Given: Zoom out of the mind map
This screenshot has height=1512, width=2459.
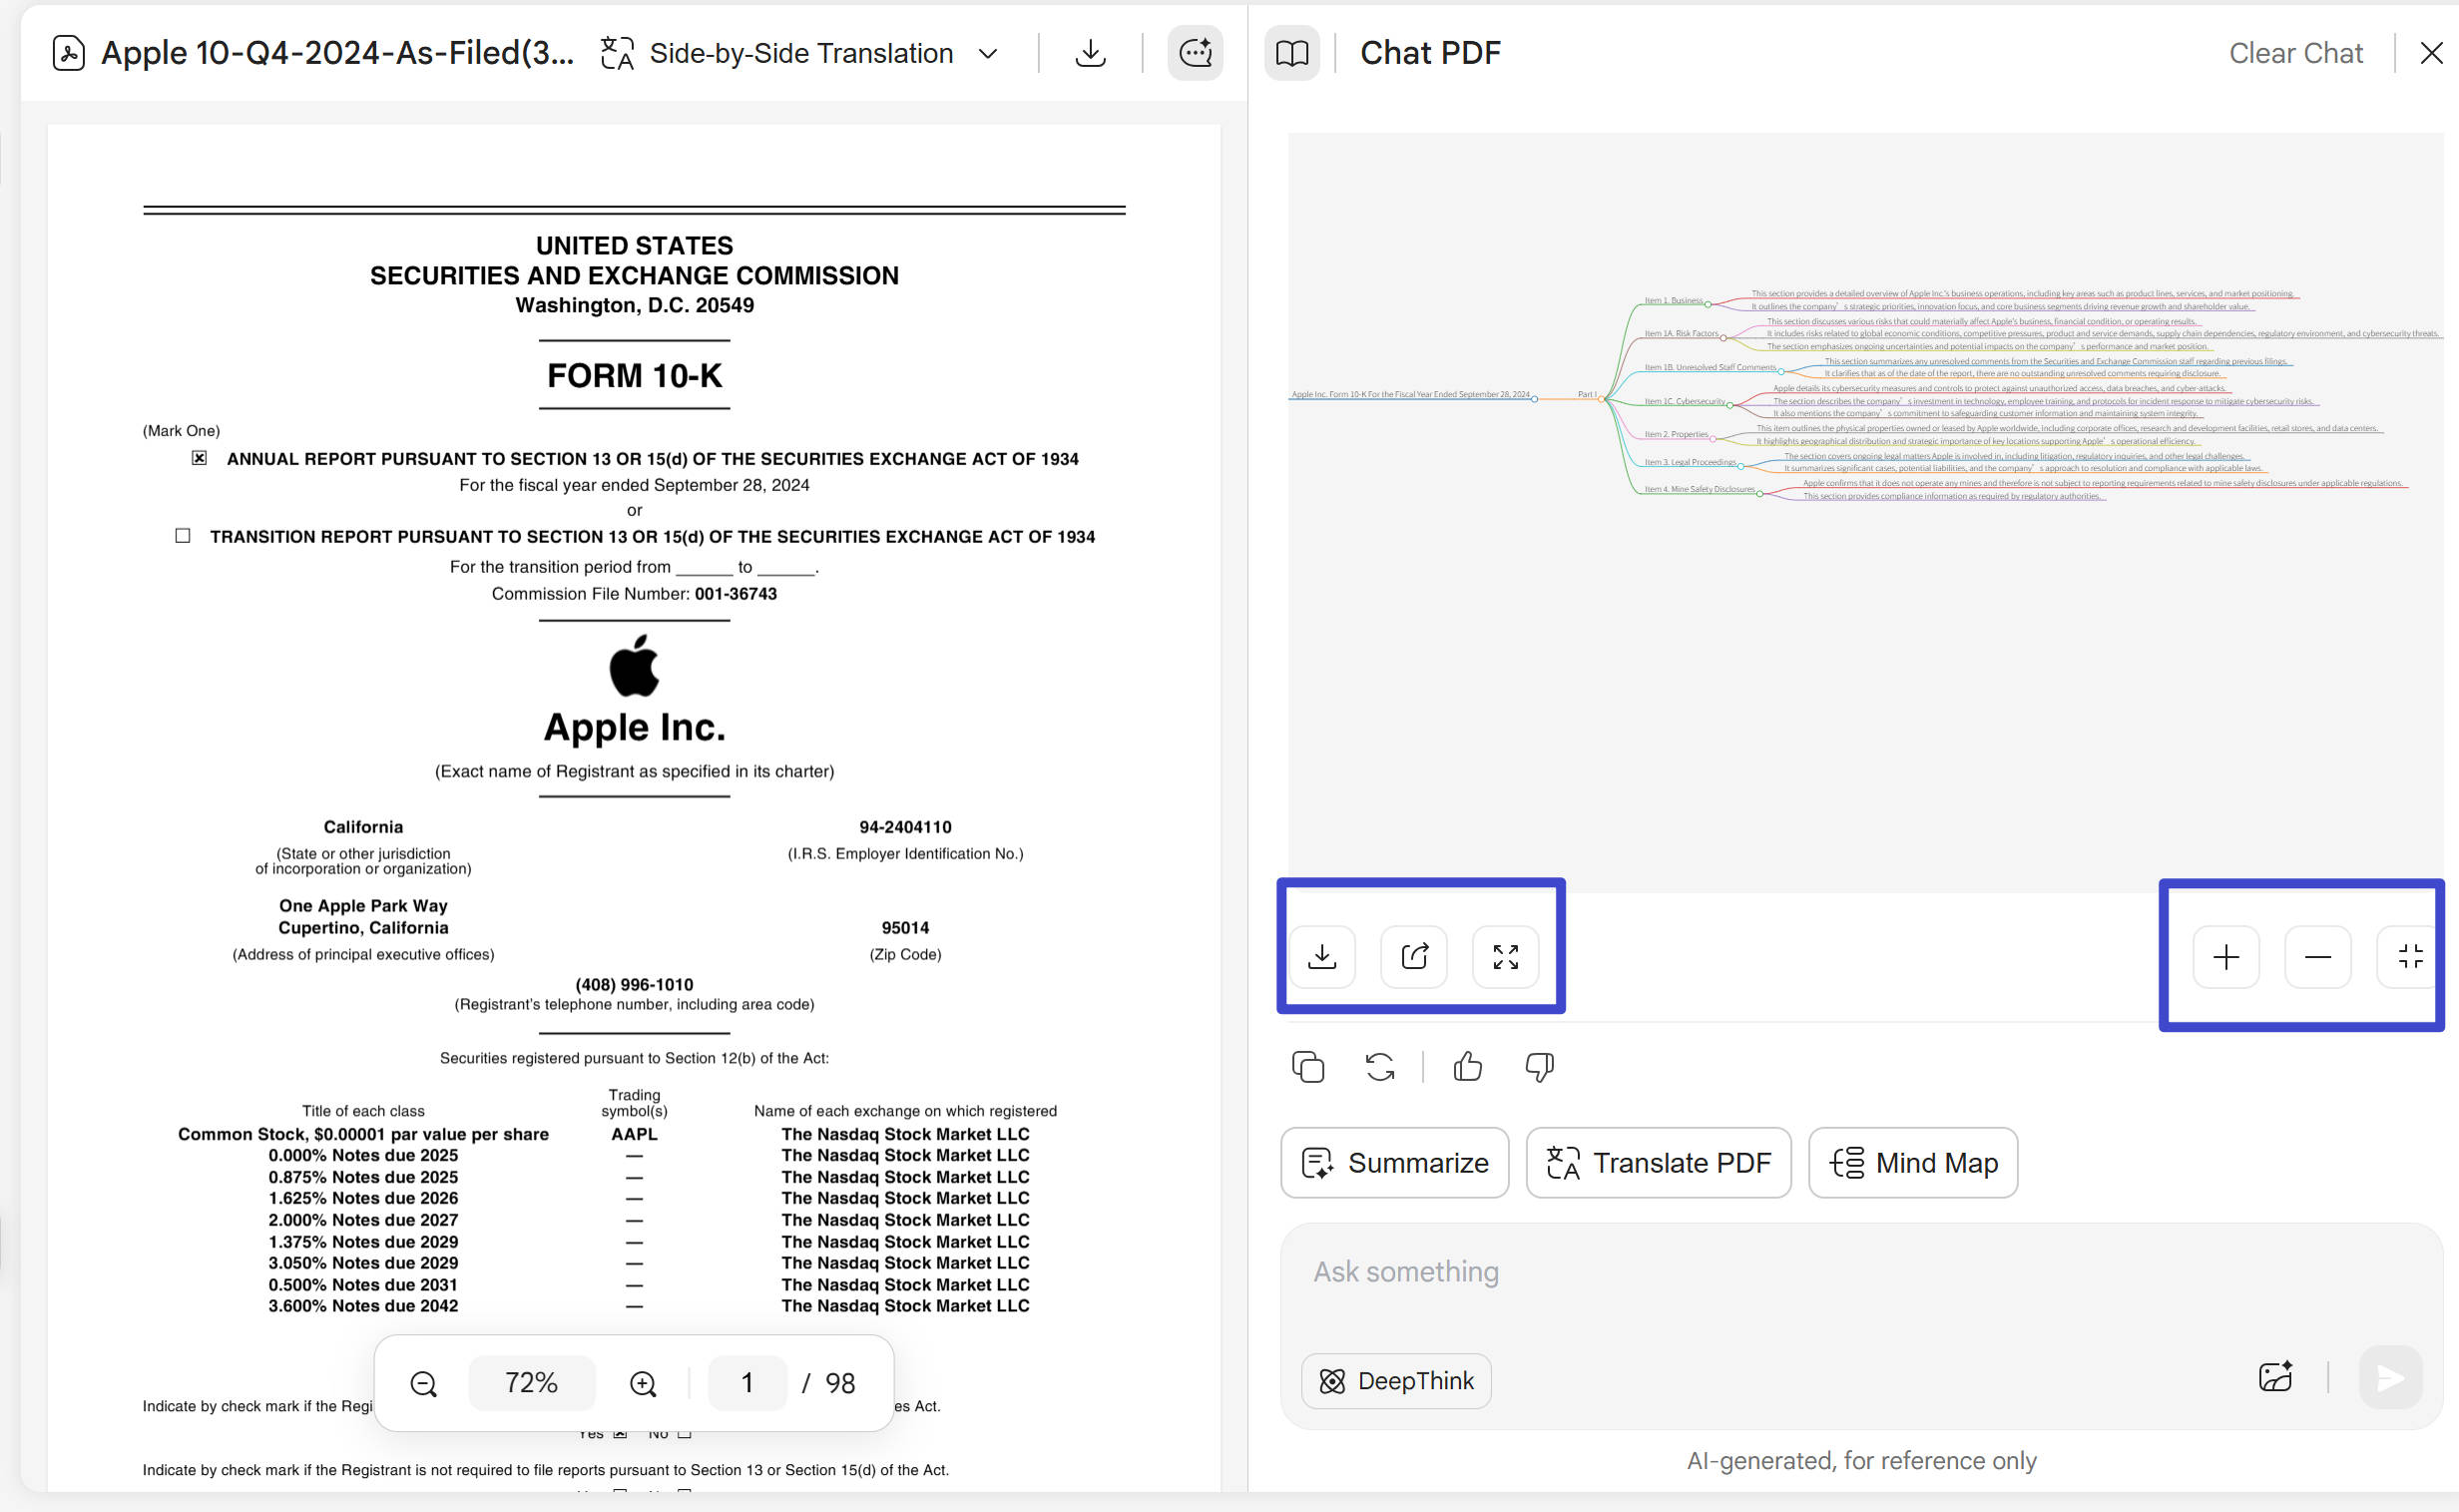Looking at the screenshot, I should coord(2318,958).
